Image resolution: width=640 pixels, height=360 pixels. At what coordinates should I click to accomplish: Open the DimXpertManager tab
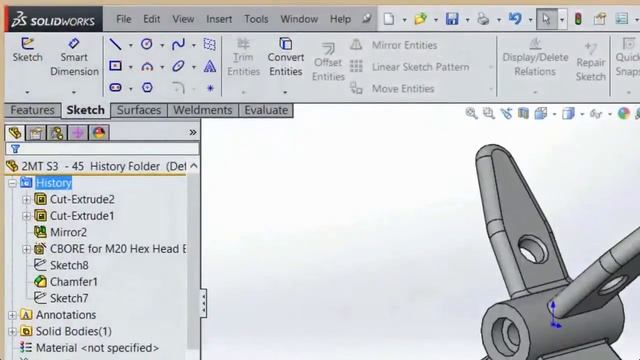(78, 133)
